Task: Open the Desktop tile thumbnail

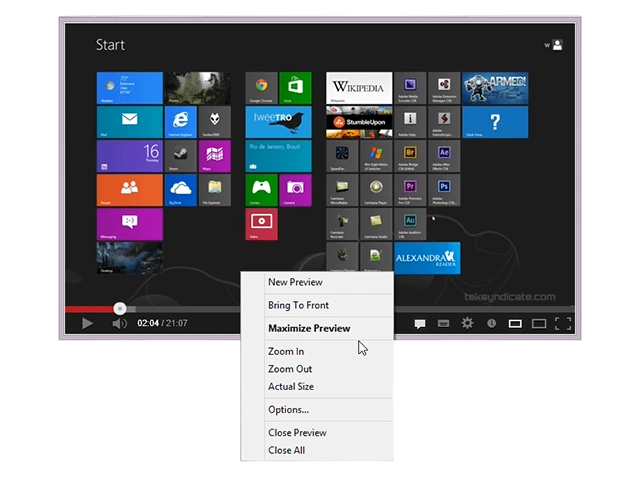Action: coord(129,258)
